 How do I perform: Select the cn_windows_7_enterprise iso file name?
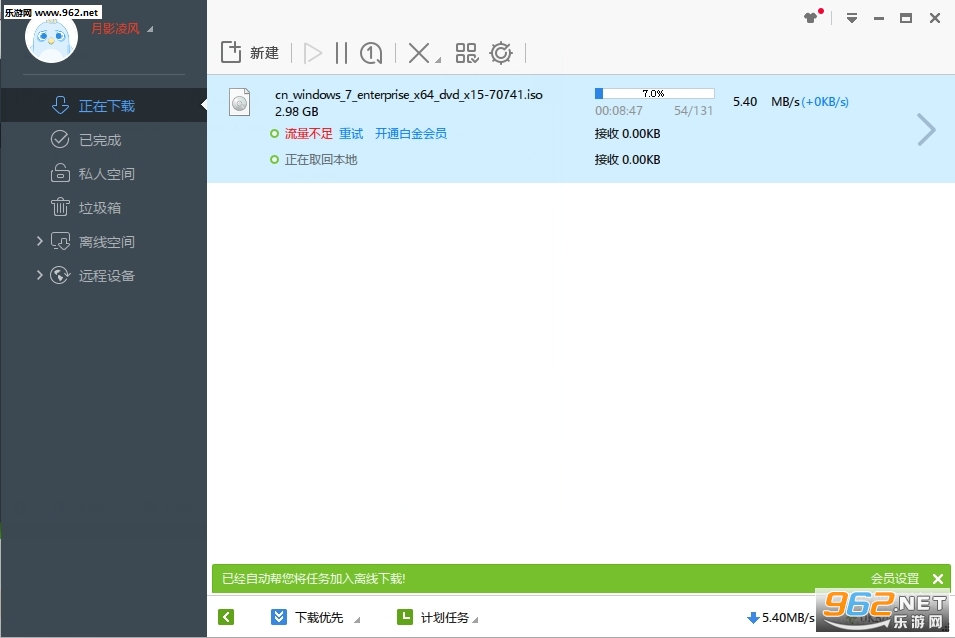click(x=409, y=95)
